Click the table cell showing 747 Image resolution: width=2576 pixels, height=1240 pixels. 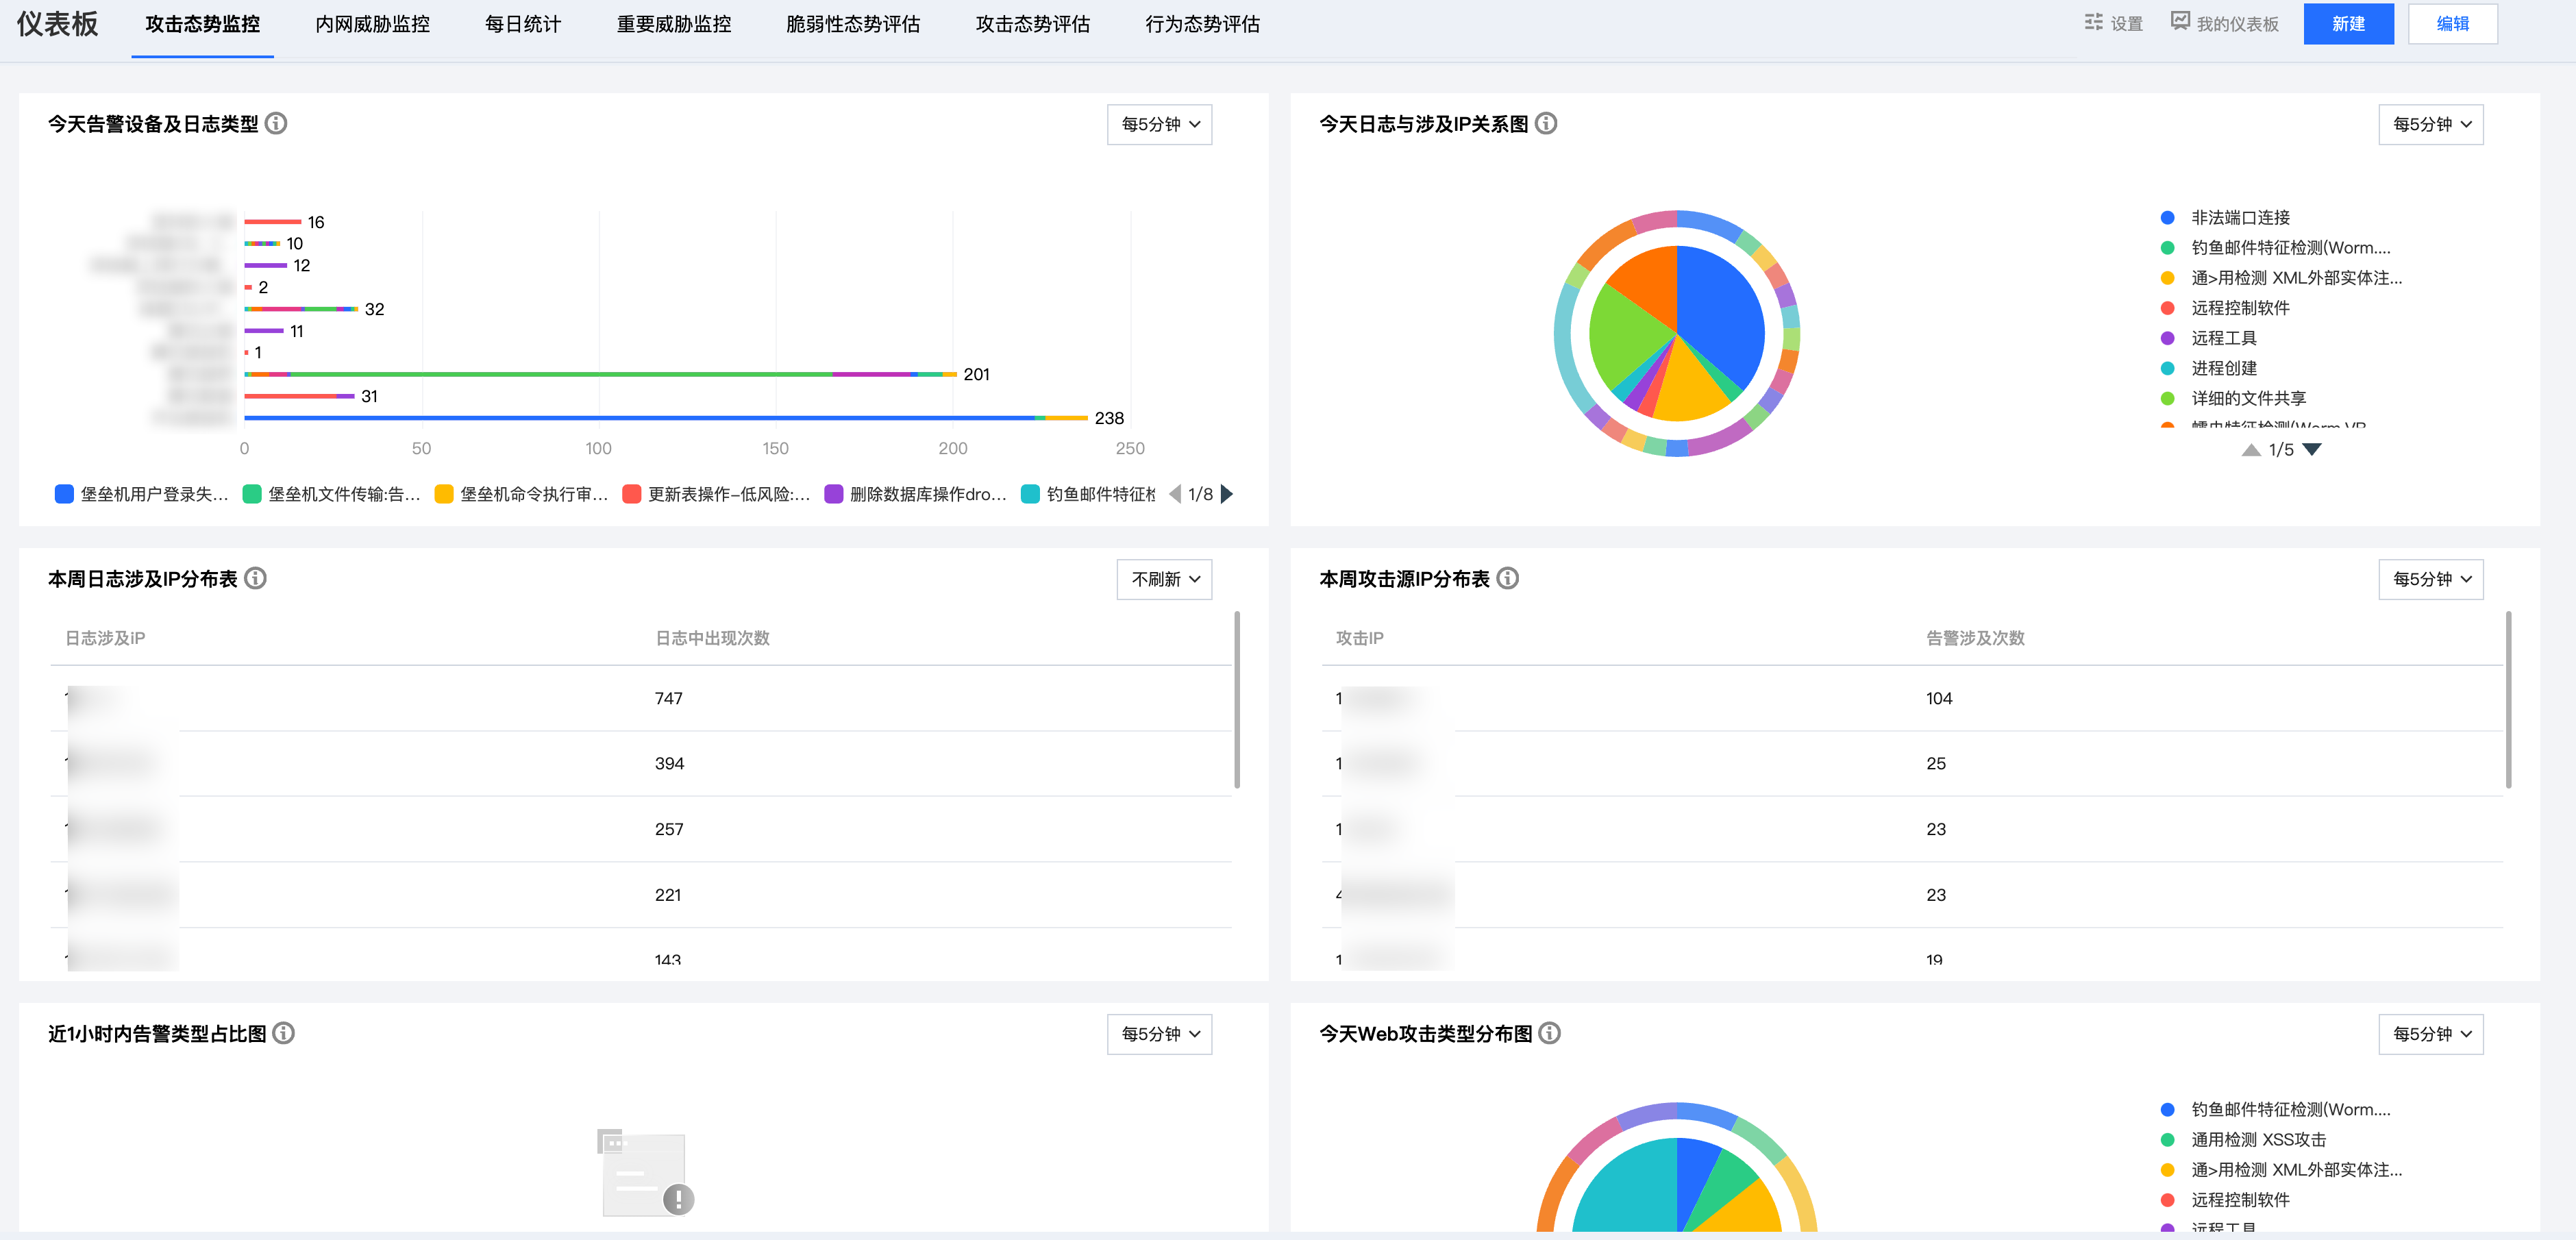tap(668, 698)
